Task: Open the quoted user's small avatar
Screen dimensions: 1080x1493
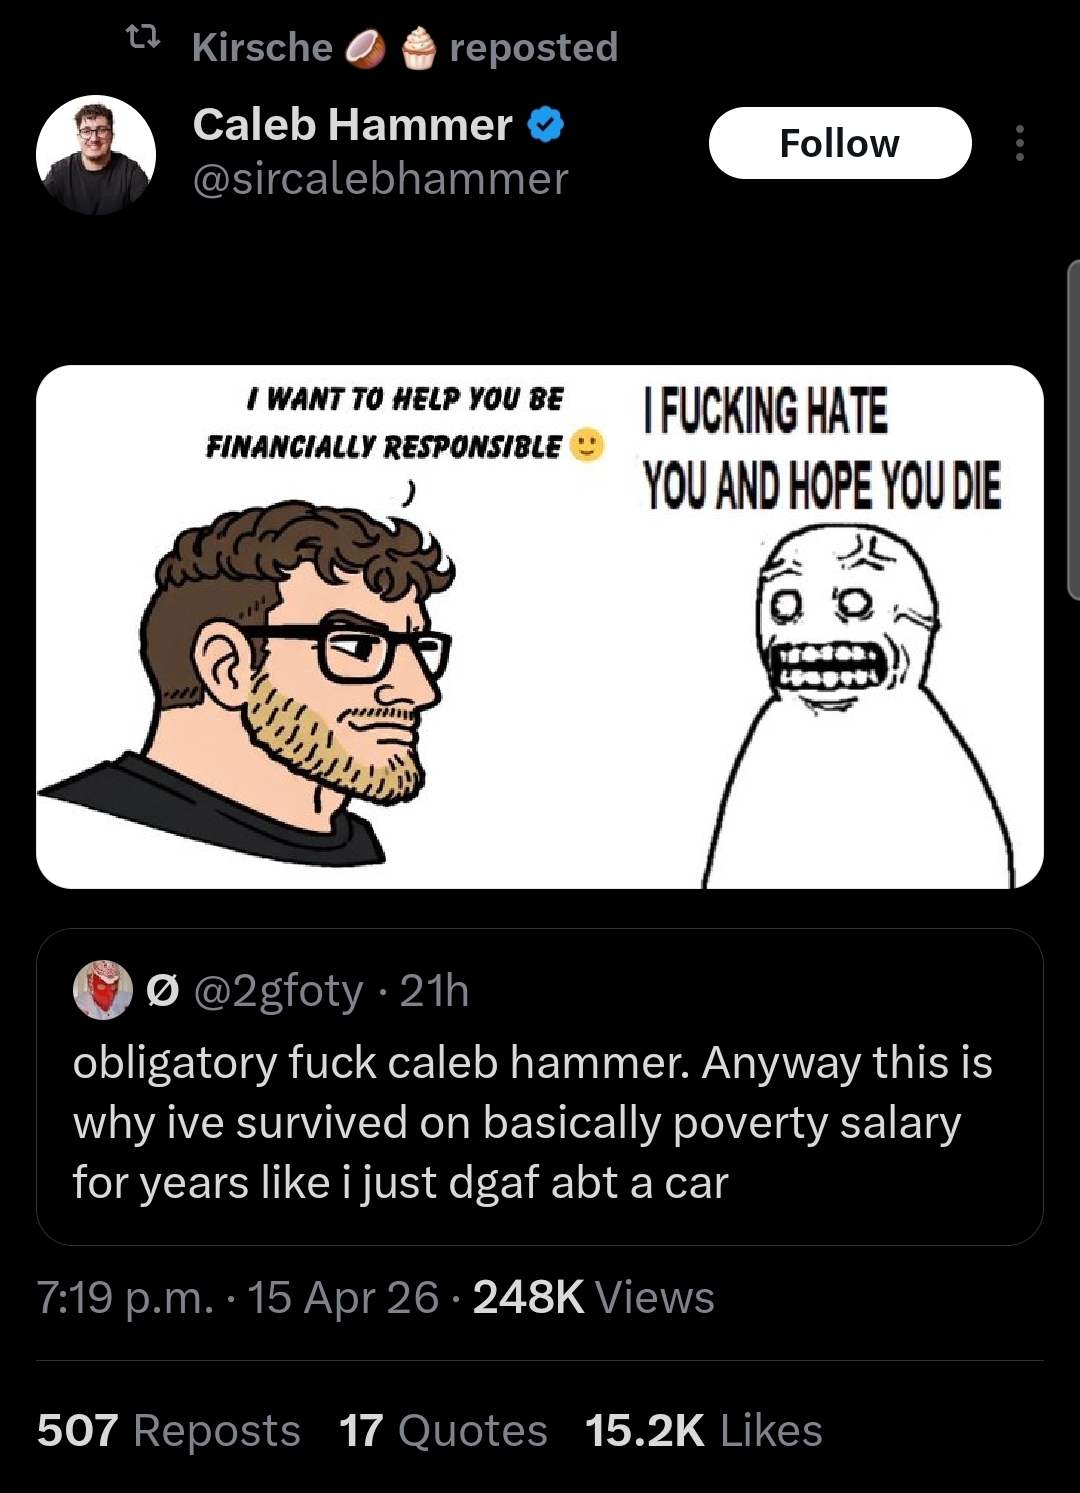Action: (x=103, y=990)
